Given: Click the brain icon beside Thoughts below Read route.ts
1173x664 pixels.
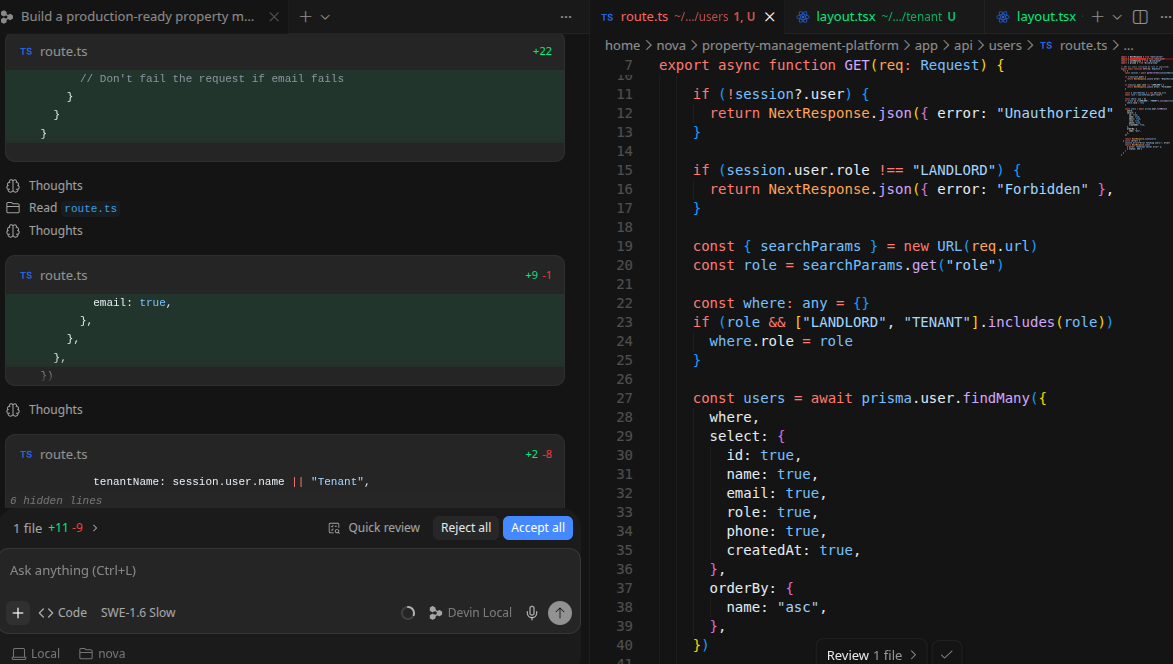Looking at the screenshot, I should pos(13,231).
